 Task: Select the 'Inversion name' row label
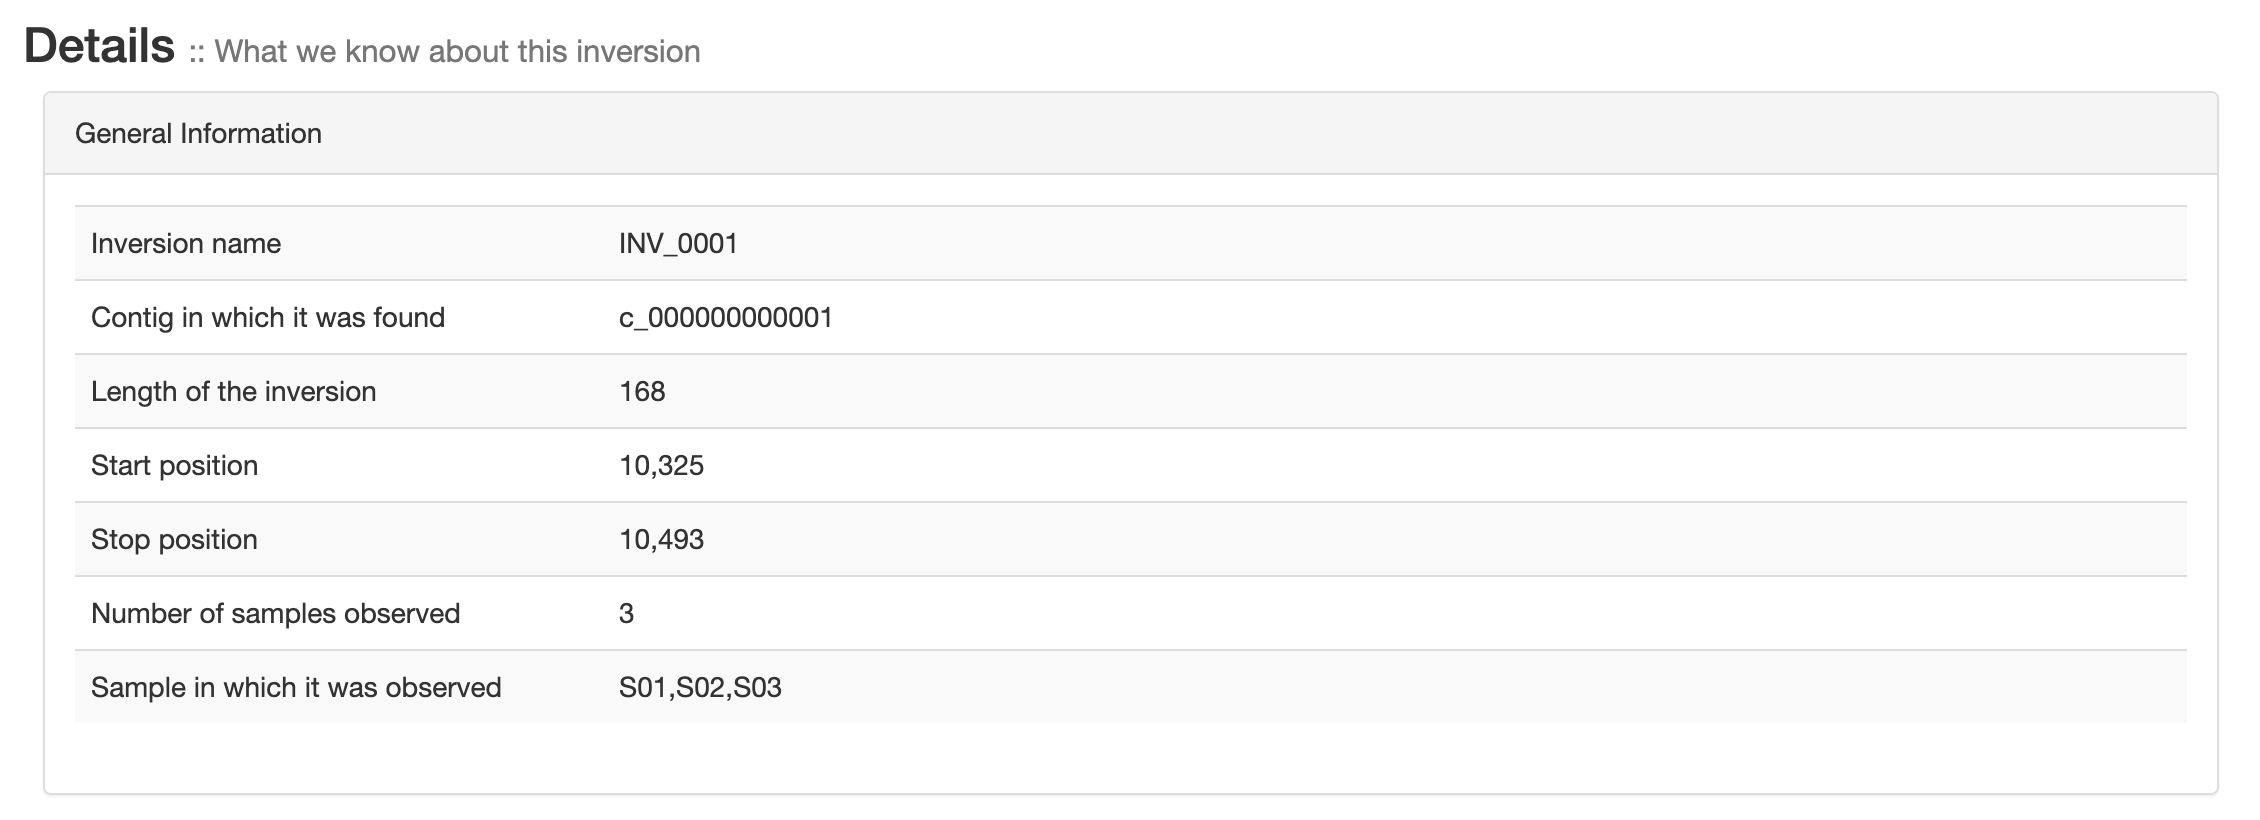[x=186, y=244]
